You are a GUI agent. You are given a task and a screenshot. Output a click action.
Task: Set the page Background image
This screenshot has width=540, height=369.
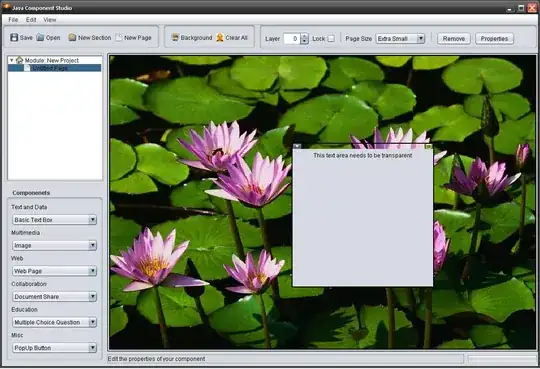point(175,37)
